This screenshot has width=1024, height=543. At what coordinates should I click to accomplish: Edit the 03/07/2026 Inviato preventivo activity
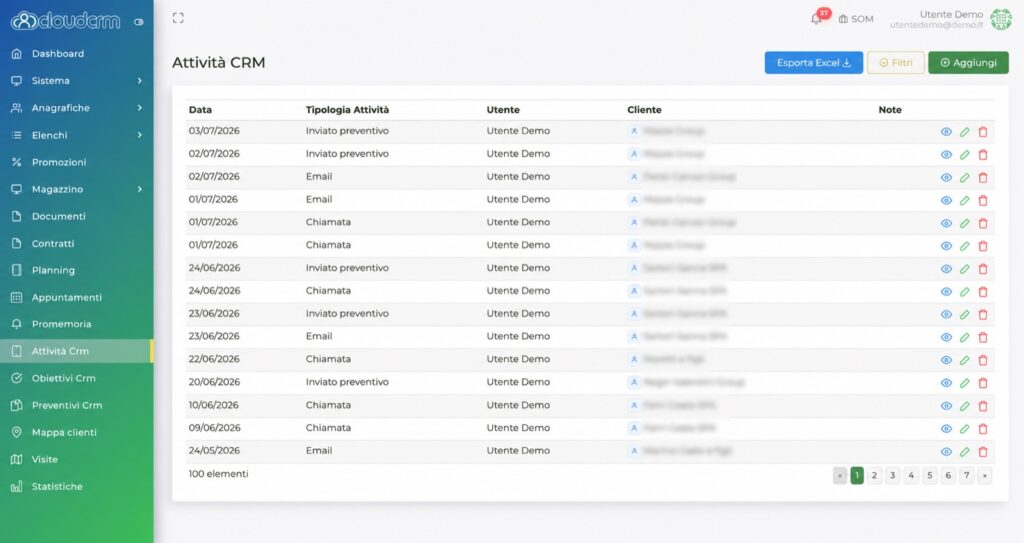coord(965,132)
